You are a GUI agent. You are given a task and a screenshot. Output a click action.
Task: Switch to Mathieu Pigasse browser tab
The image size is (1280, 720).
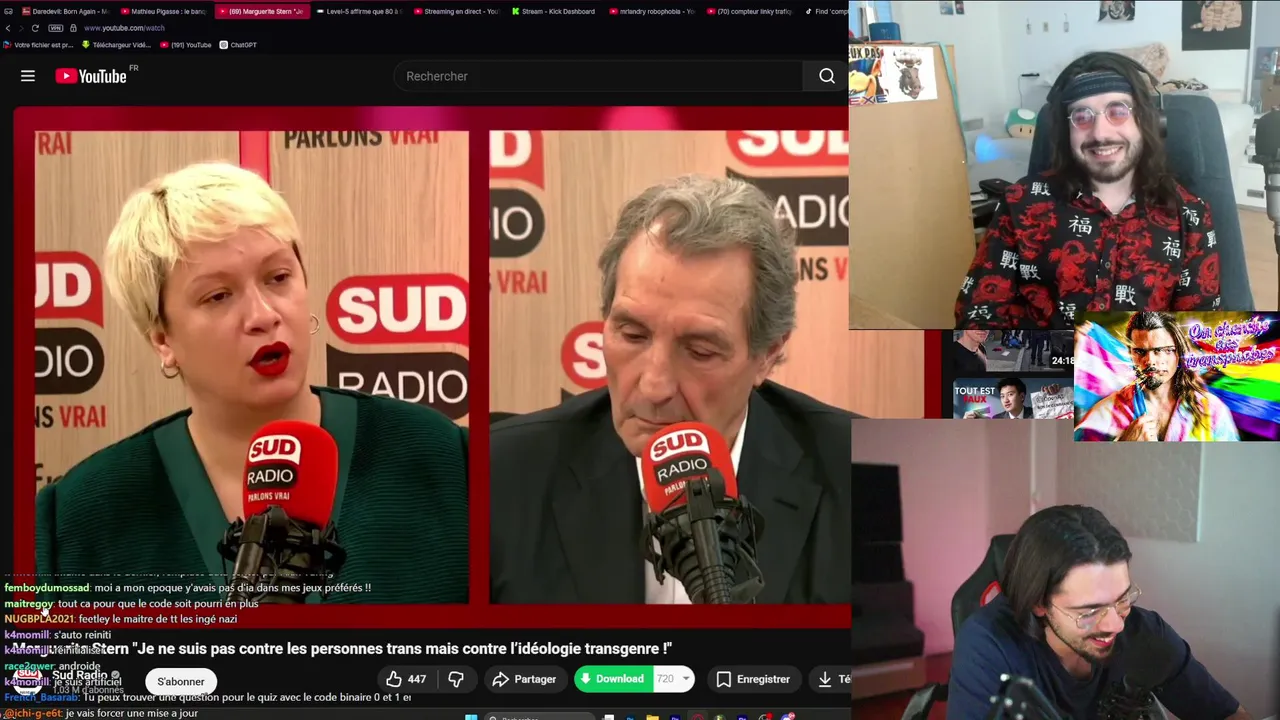(x=163, y=11)
